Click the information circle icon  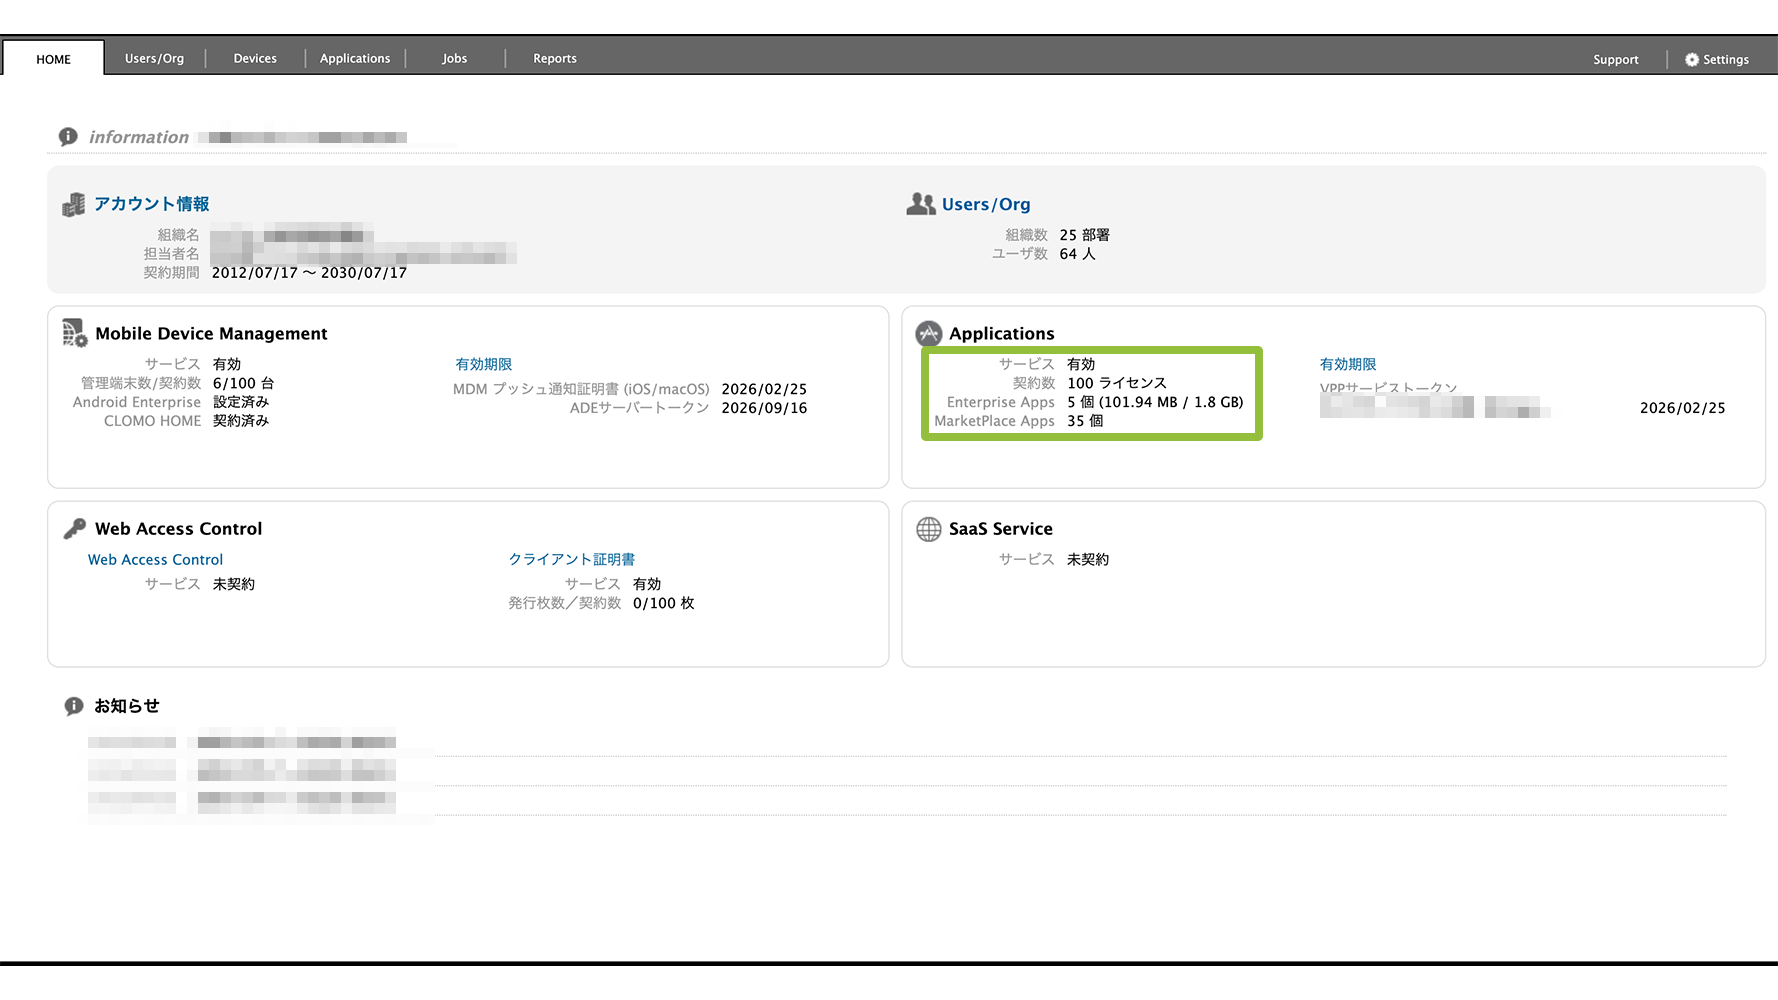pos(68,137)
